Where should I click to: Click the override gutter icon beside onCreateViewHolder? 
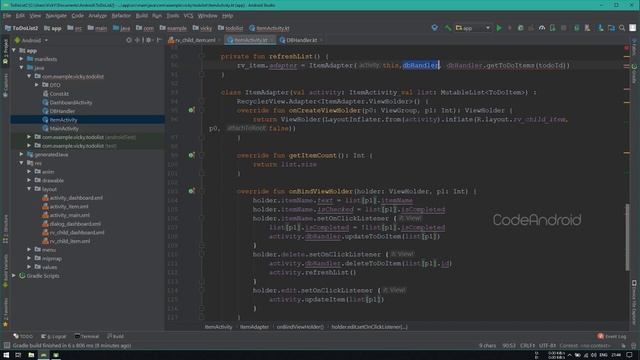pyautogui.click(x=191, y=110)
